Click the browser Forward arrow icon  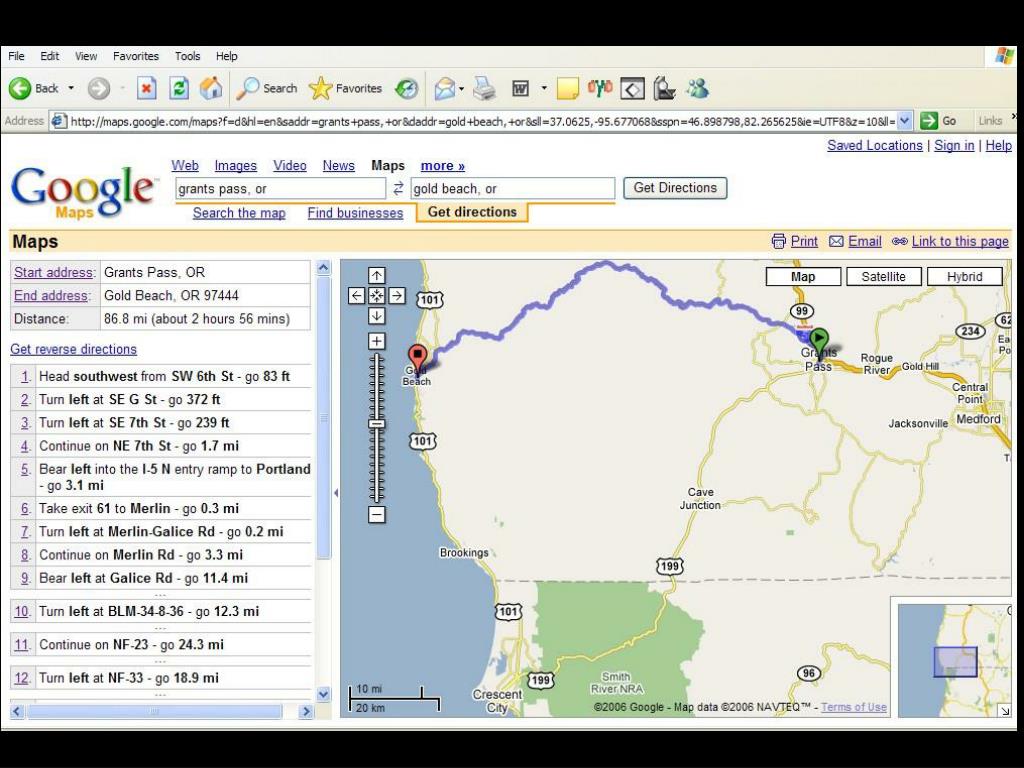click(x=99, y=88)
